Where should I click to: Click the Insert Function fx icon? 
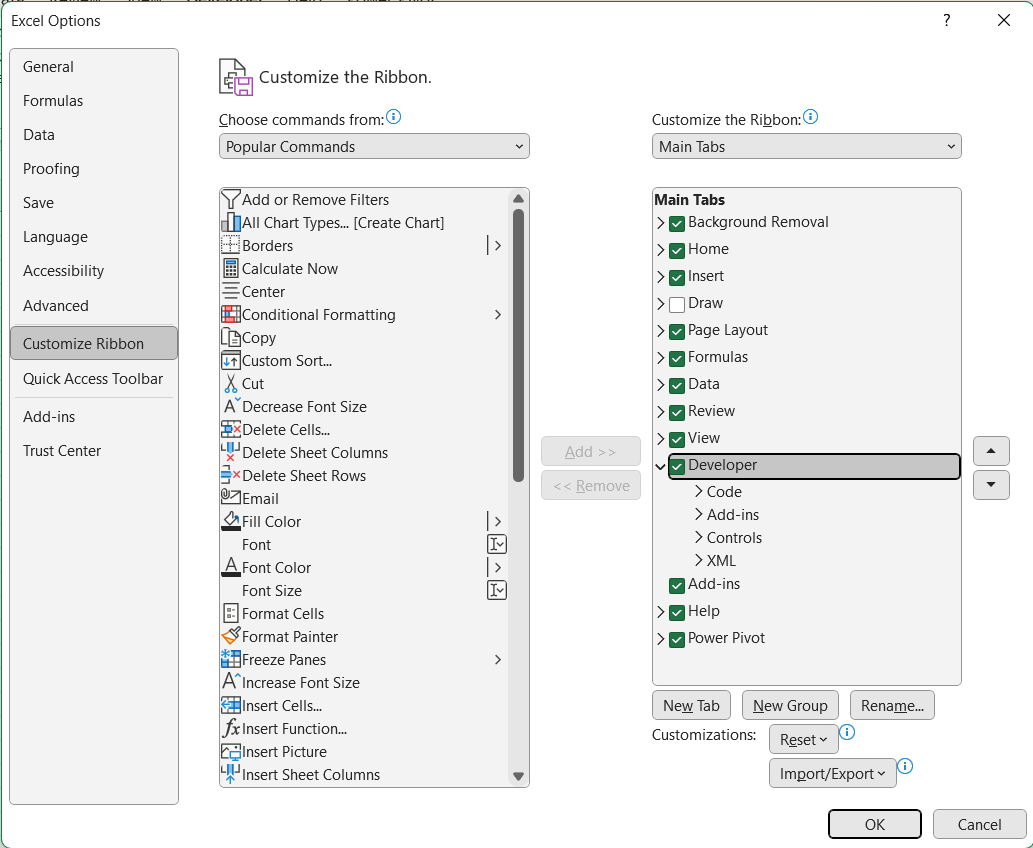pyautogui.click(x=231, y=729)
